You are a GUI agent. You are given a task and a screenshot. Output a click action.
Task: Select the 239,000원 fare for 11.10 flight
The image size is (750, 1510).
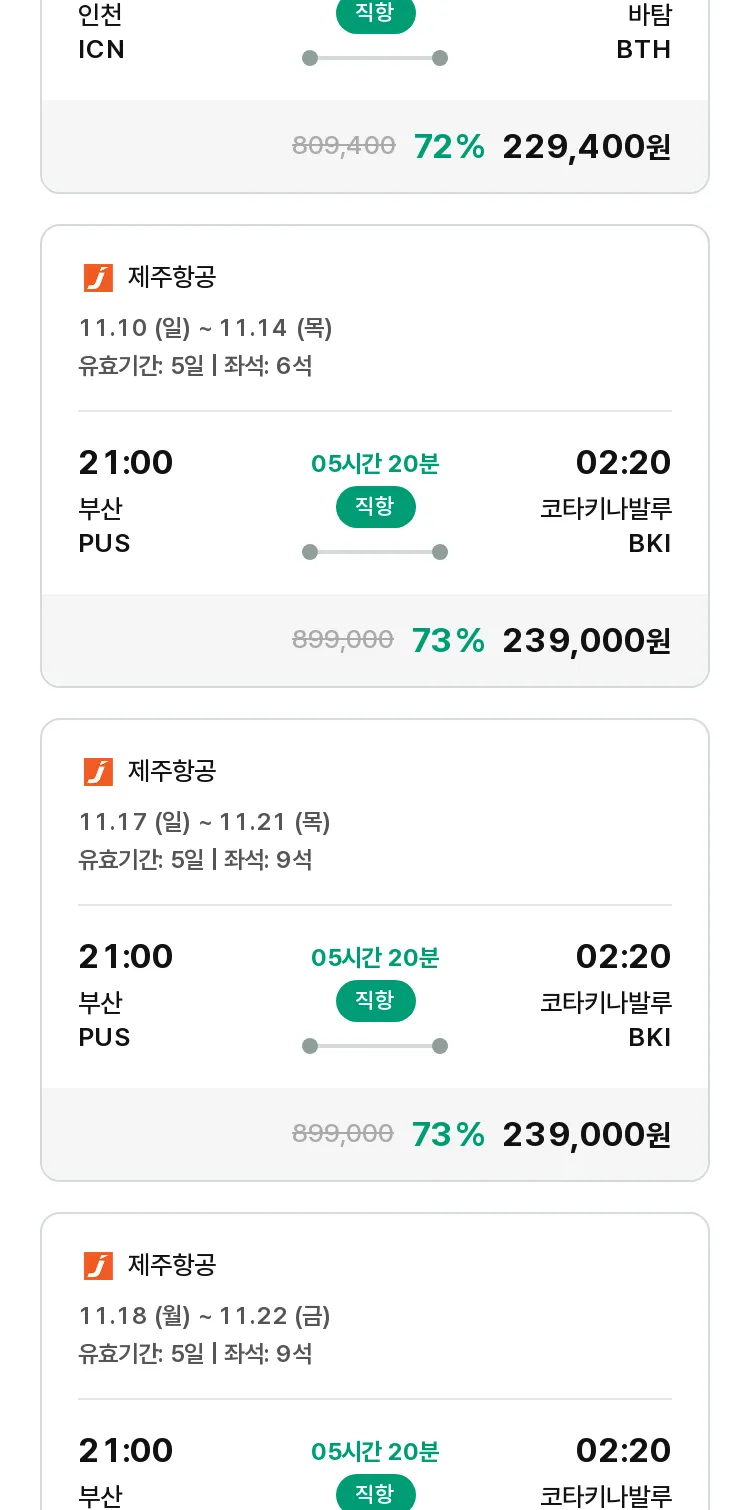tap(586, 640)
